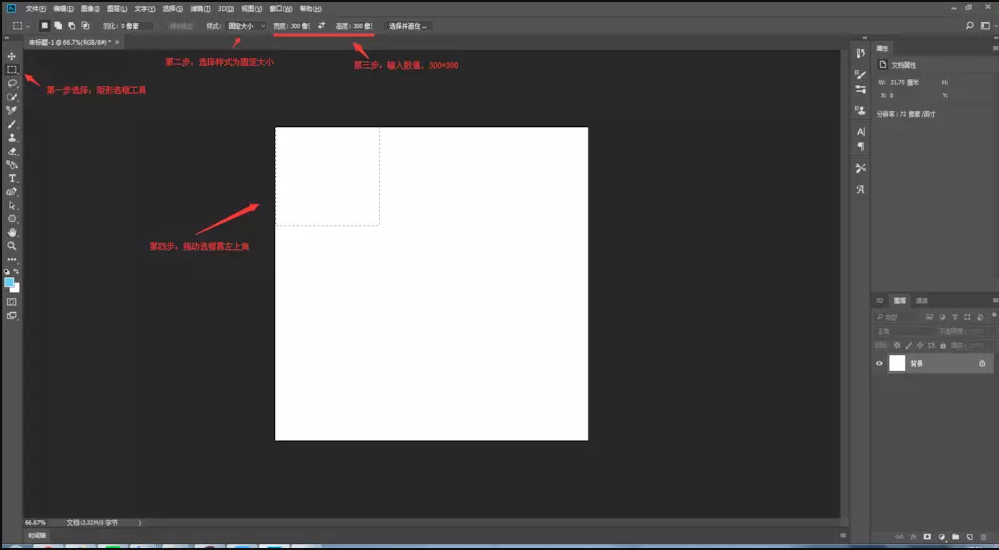Choose Intersect with Selection mode
The height and width of the screenshot is (550, 999).
tap(85, 26)
